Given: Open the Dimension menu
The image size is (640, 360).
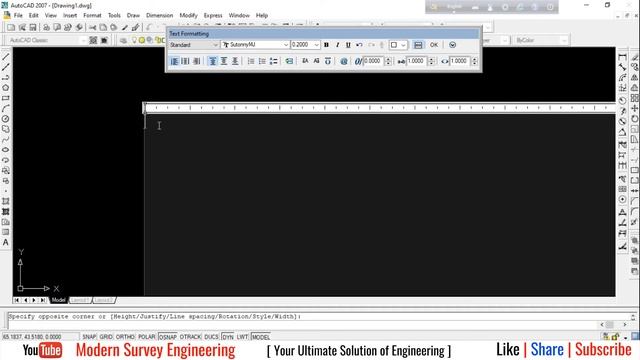Looking at the screenshot, I should point(160,16).
